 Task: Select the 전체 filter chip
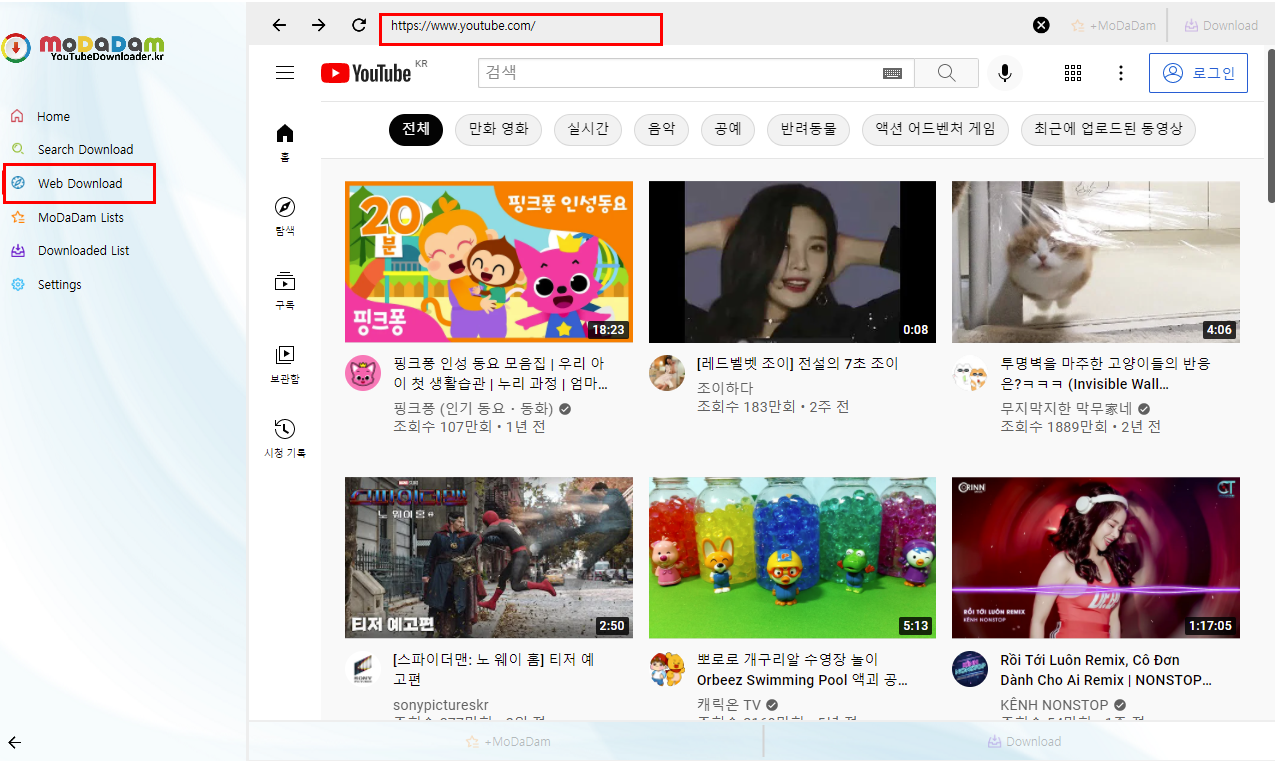(416, 129)
